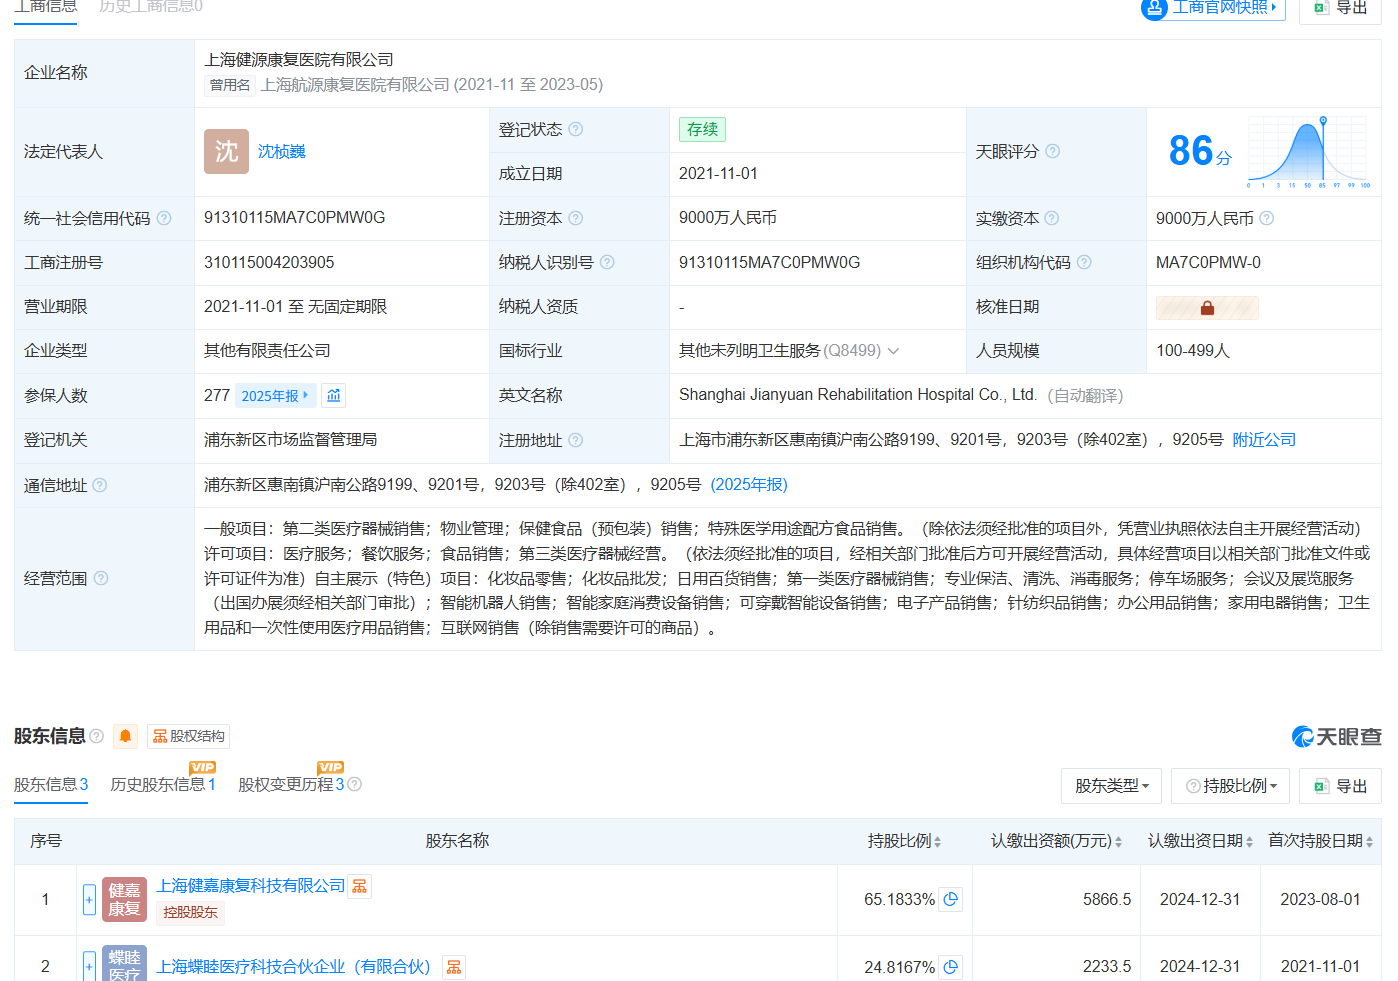Screen dimensions: 1398x981
Task: Show help icon next to 股东信息 heading
Action: [x=97, y=736]
